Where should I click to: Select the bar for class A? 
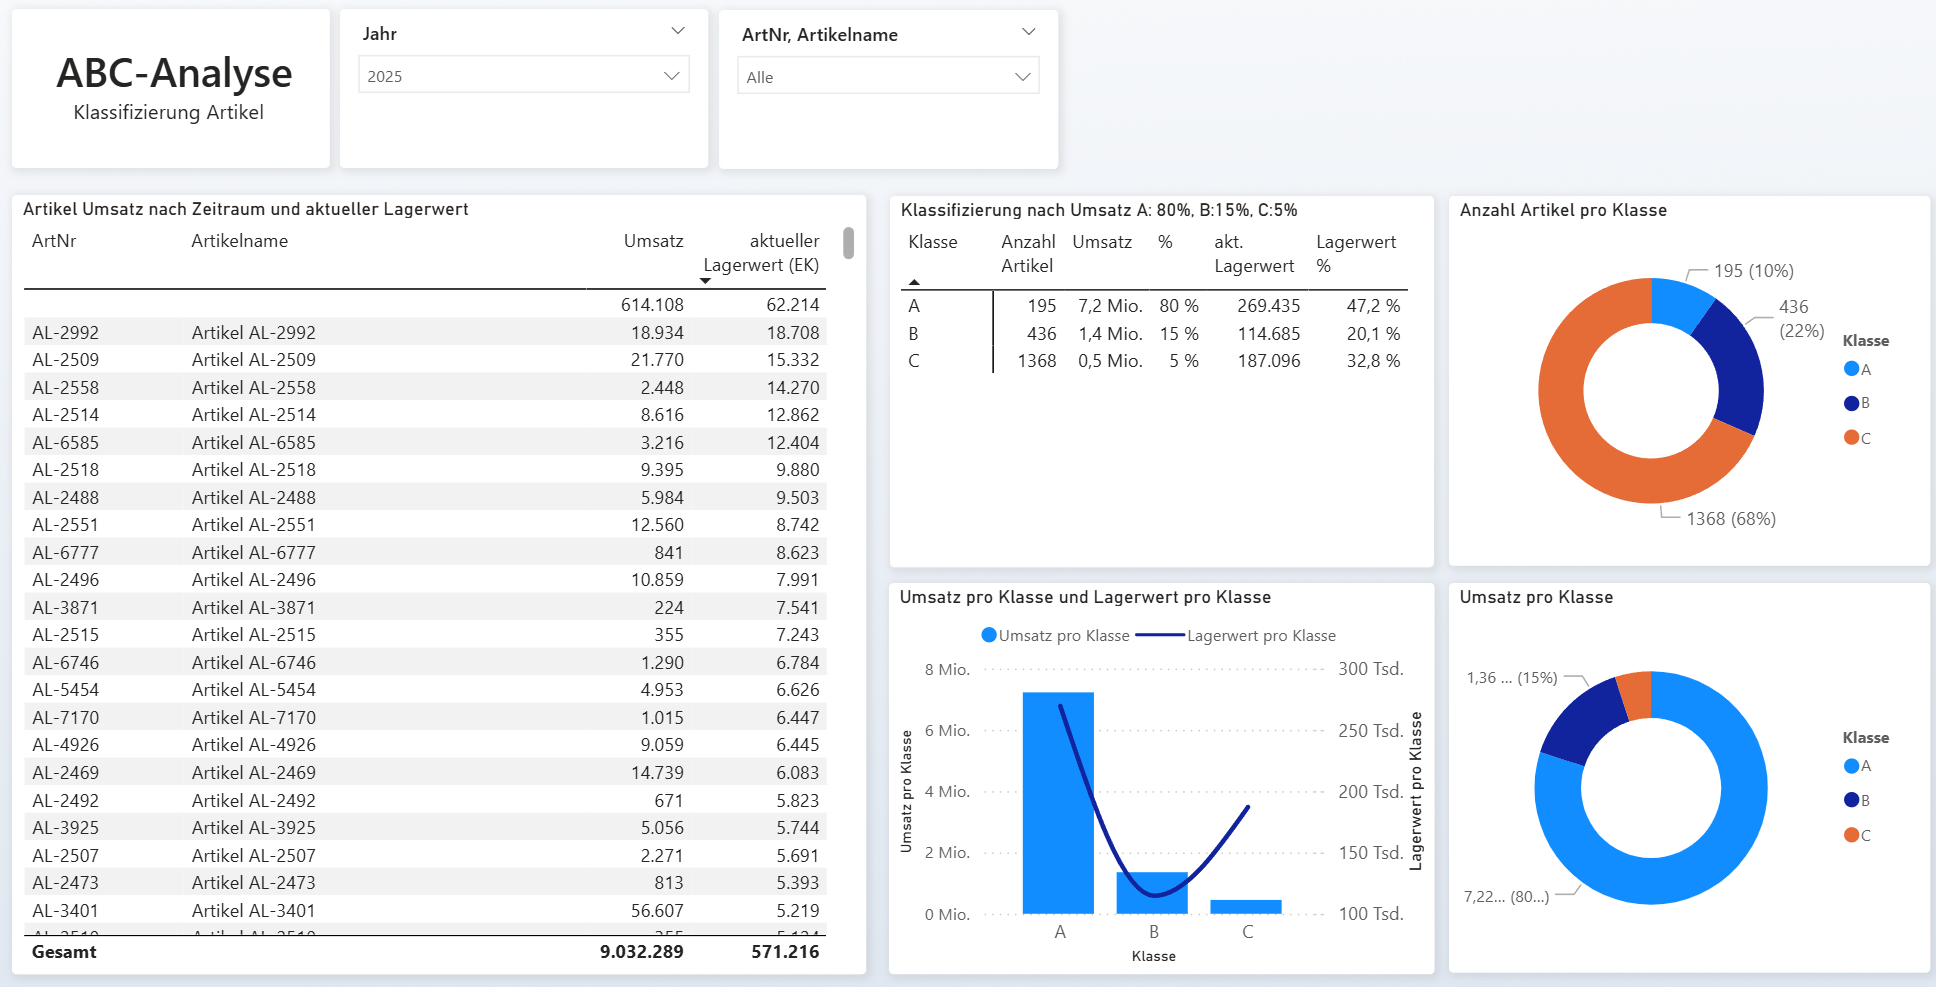point(1058,802)
